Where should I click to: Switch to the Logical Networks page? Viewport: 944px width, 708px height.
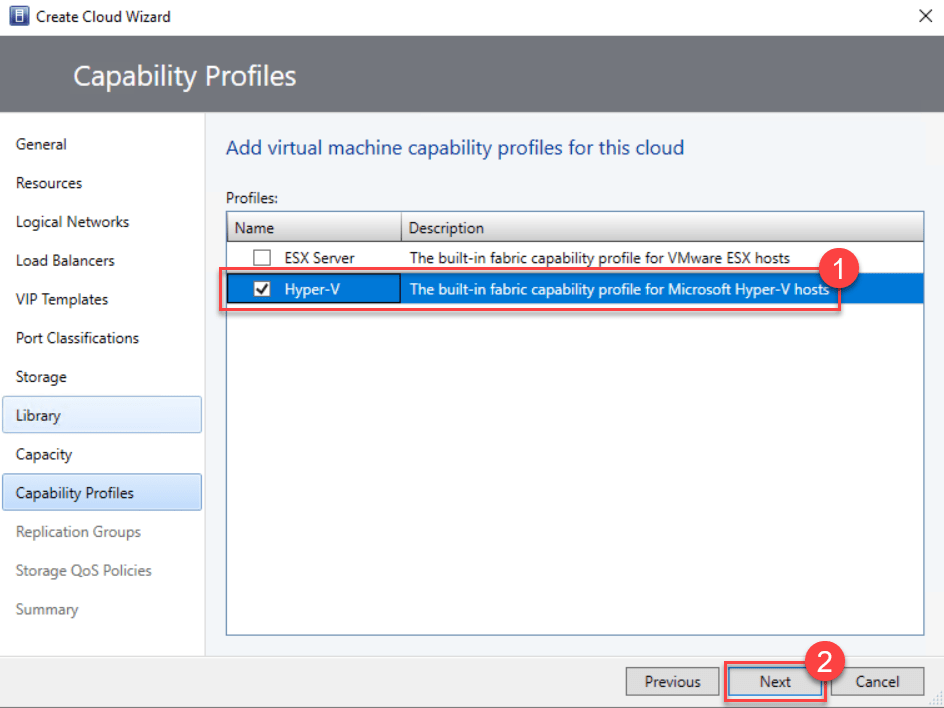coord(72,222)
